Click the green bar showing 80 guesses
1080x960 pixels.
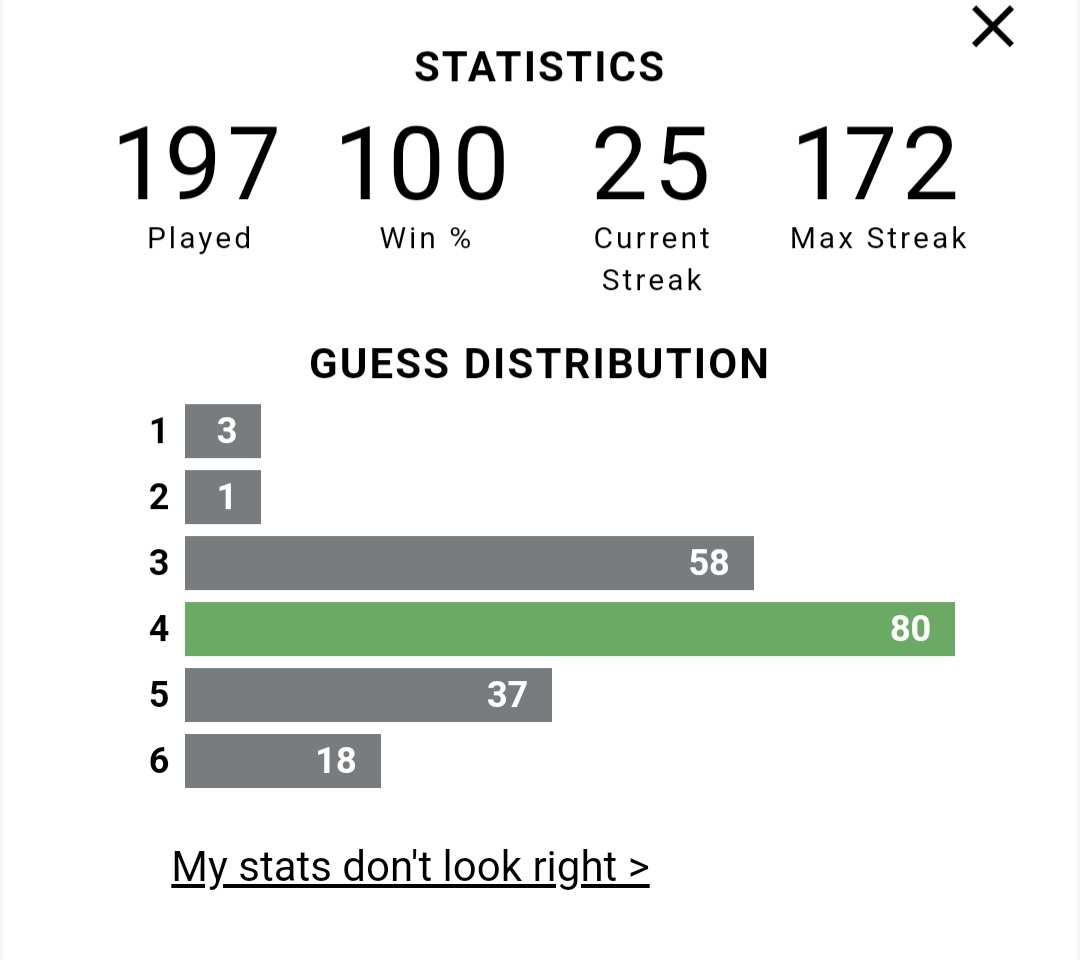570,629
